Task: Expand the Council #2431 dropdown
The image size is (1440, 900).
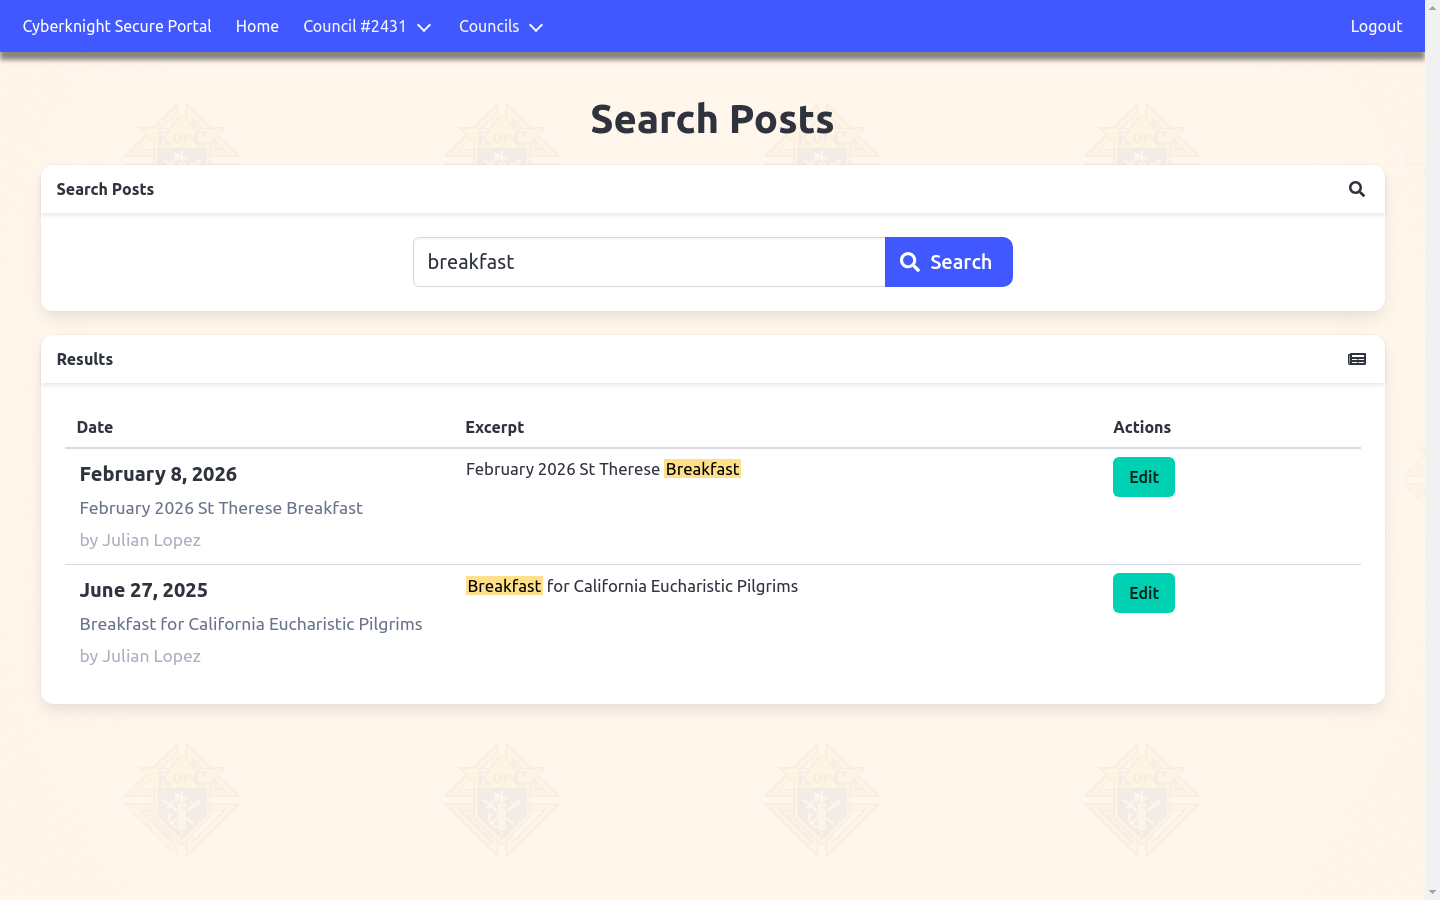Action: [x=367, y=27]
